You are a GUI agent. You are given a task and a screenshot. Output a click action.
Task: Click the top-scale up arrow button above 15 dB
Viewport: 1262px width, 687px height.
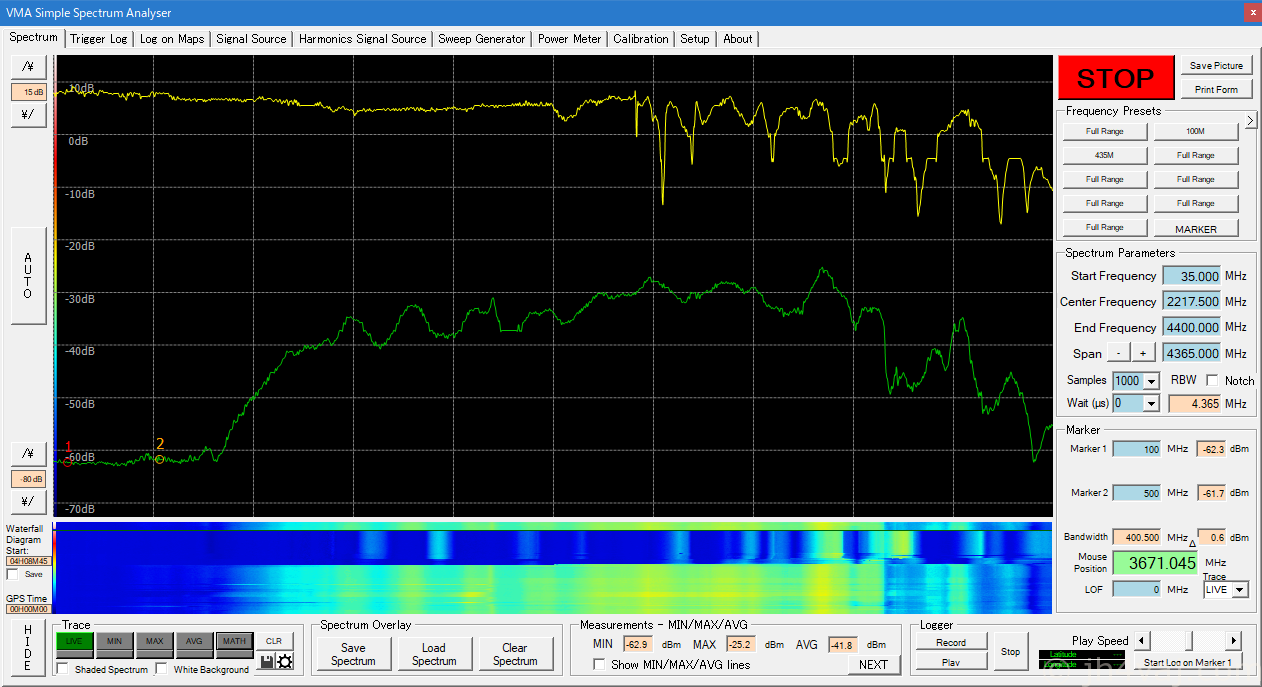29,66
